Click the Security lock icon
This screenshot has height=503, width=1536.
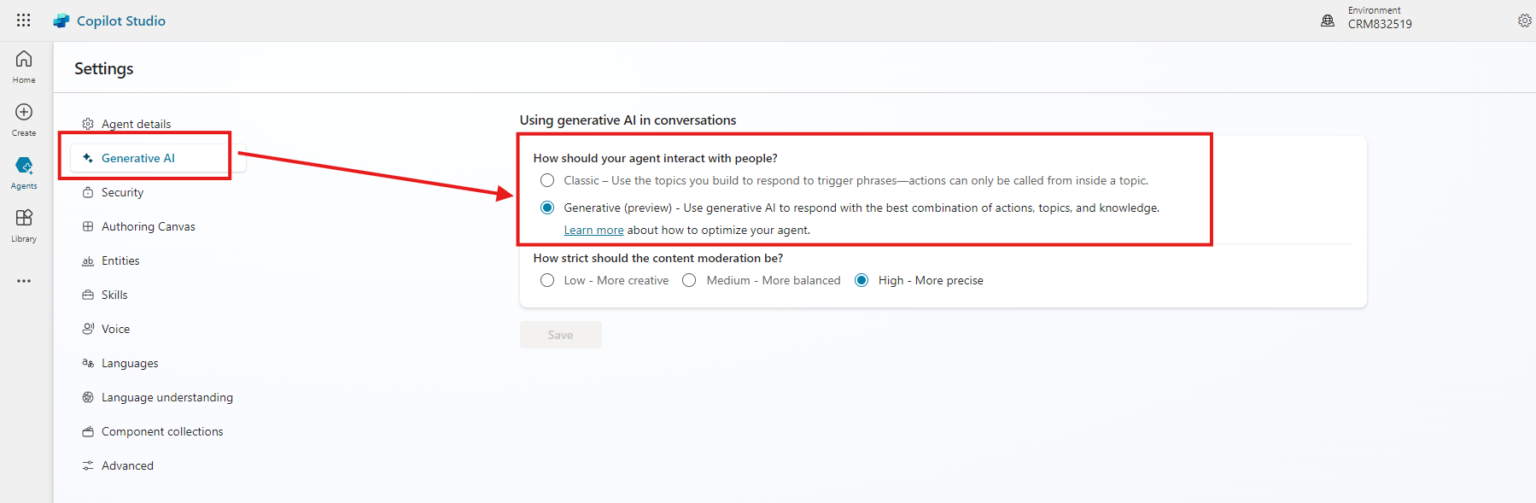tap(88, 192)
